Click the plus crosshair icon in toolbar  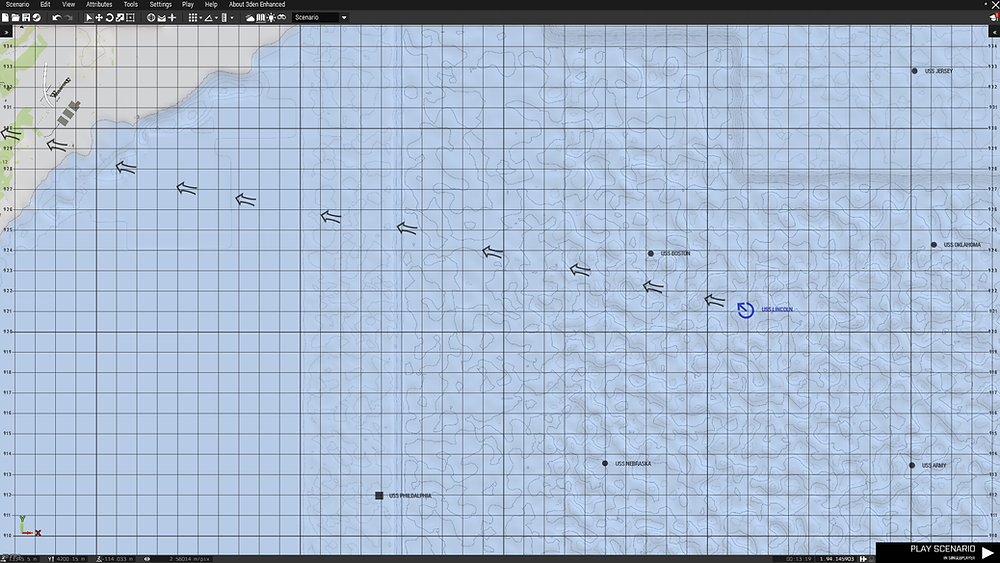pos(172,18)
